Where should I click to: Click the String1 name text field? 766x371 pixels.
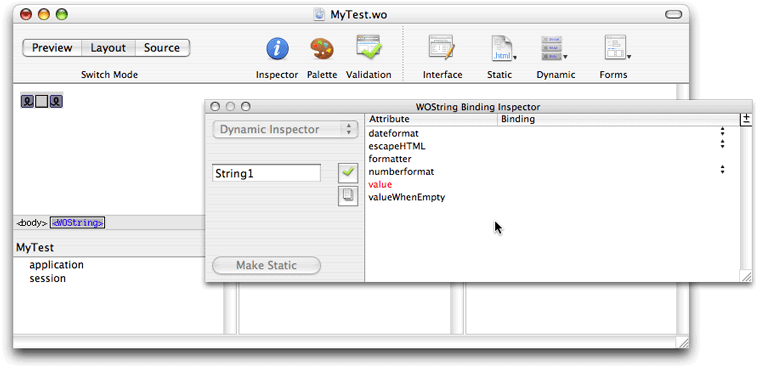coord(266,173)
